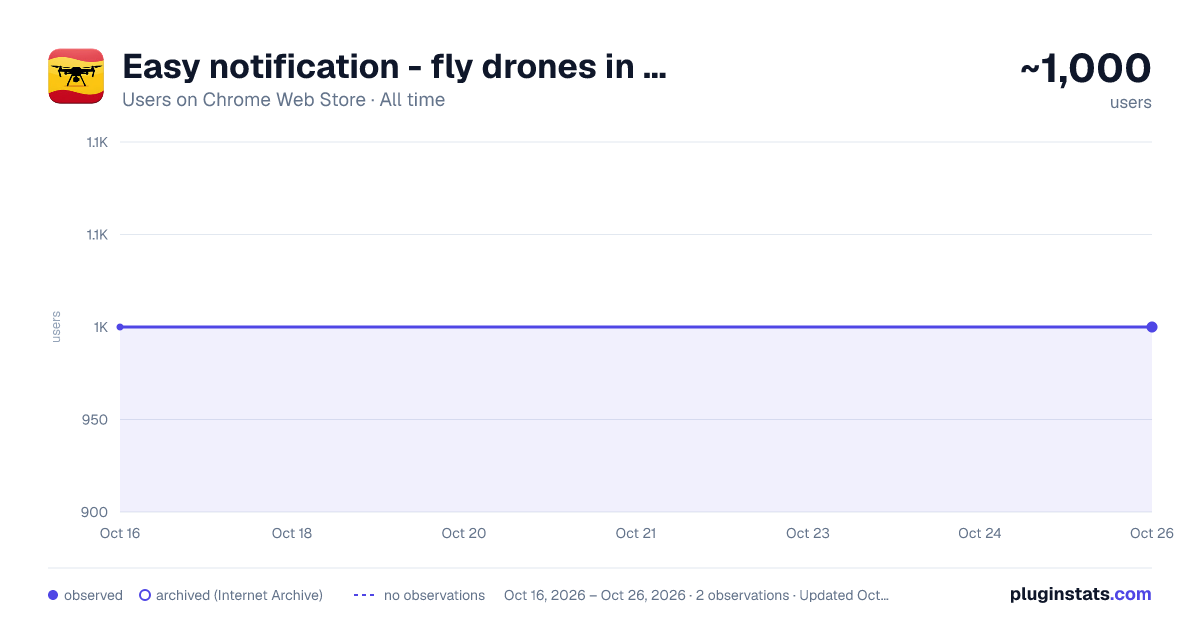1200x630 pixels.
Task: Click 'Users on Chrome Web Store · All time' subtitle
Action: pos(283,100)
